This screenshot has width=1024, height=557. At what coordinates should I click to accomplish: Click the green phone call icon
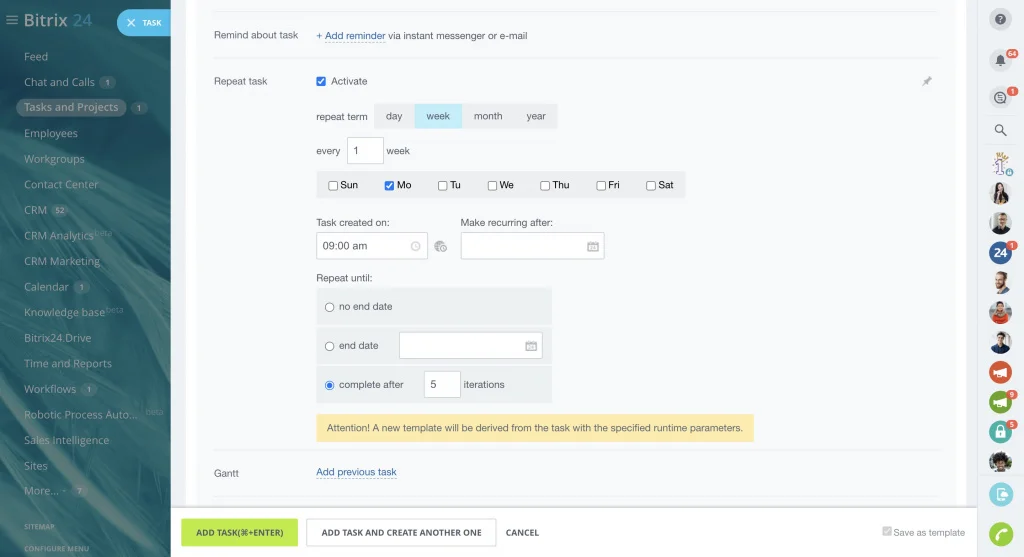coord(1000,533)
